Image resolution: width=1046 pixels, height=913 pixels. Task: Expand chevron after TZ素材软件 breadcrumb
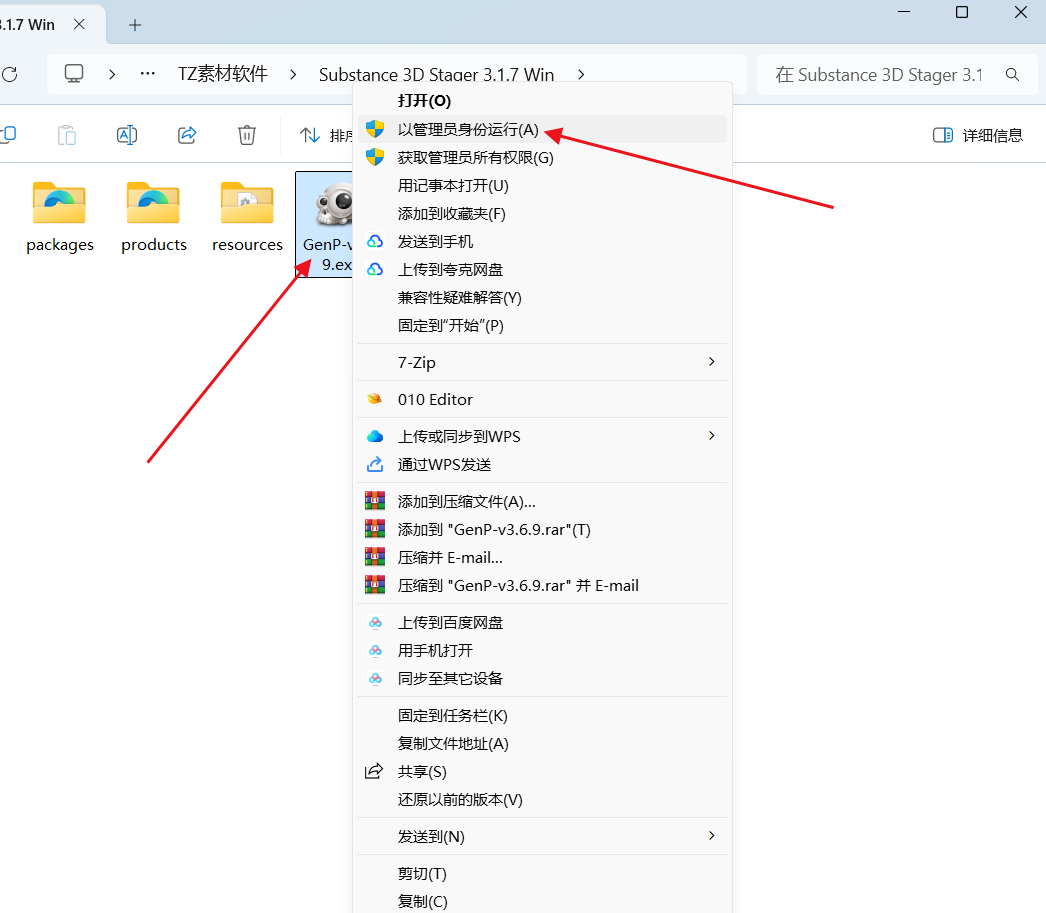(293, 75)
